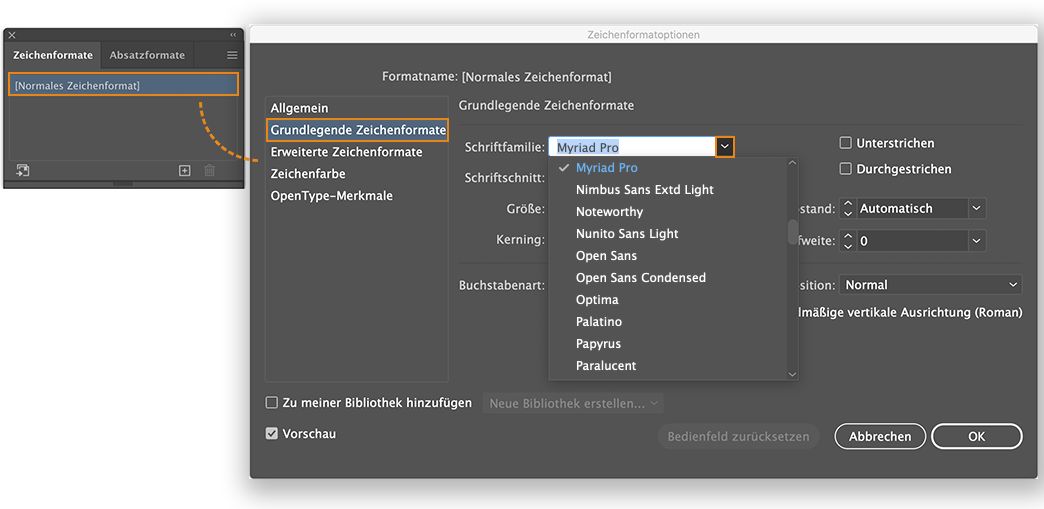Enable the Unterstrichen checkbox
This screenshot has width=1044, height=509.
pos(846,143)
